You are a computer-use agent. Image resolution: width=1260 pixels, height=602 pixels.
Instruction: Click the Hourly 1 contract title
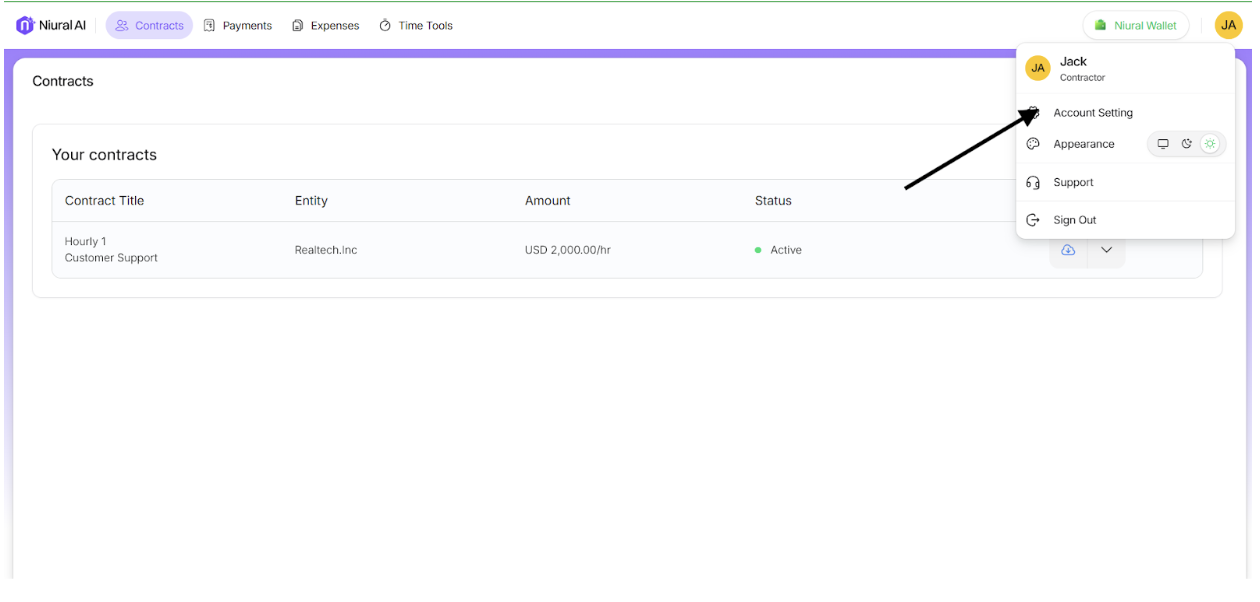click(x=86, y=242)
